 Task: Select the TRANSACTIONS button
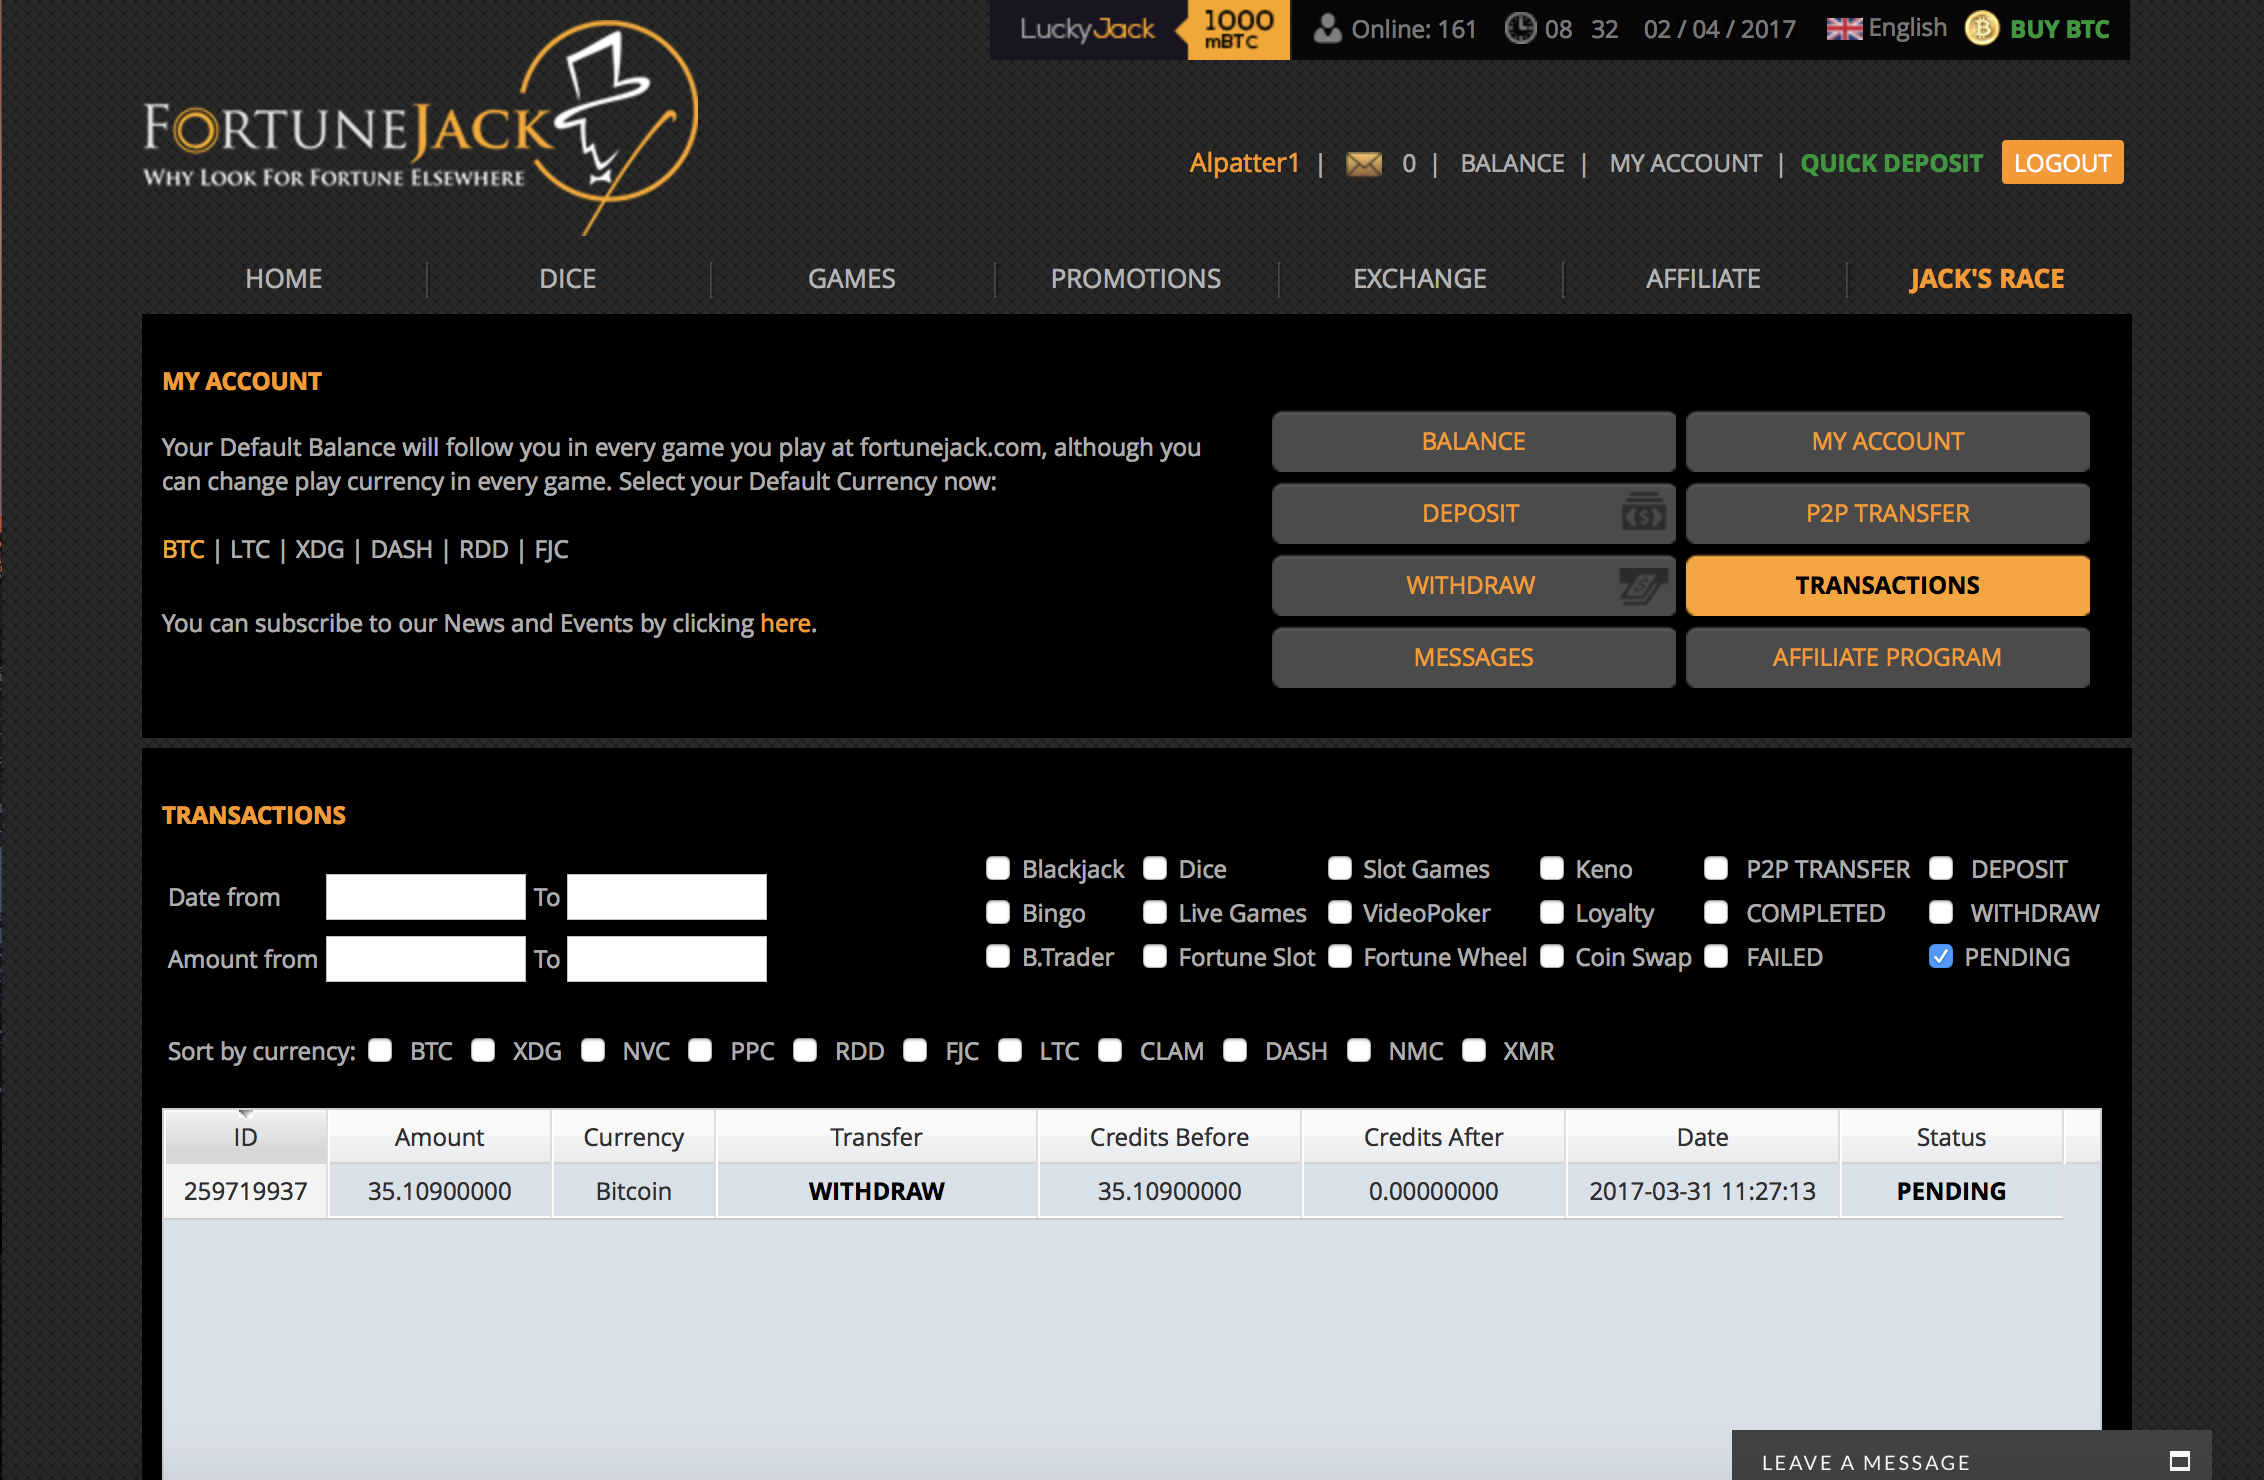click(x=1887, y=586)
